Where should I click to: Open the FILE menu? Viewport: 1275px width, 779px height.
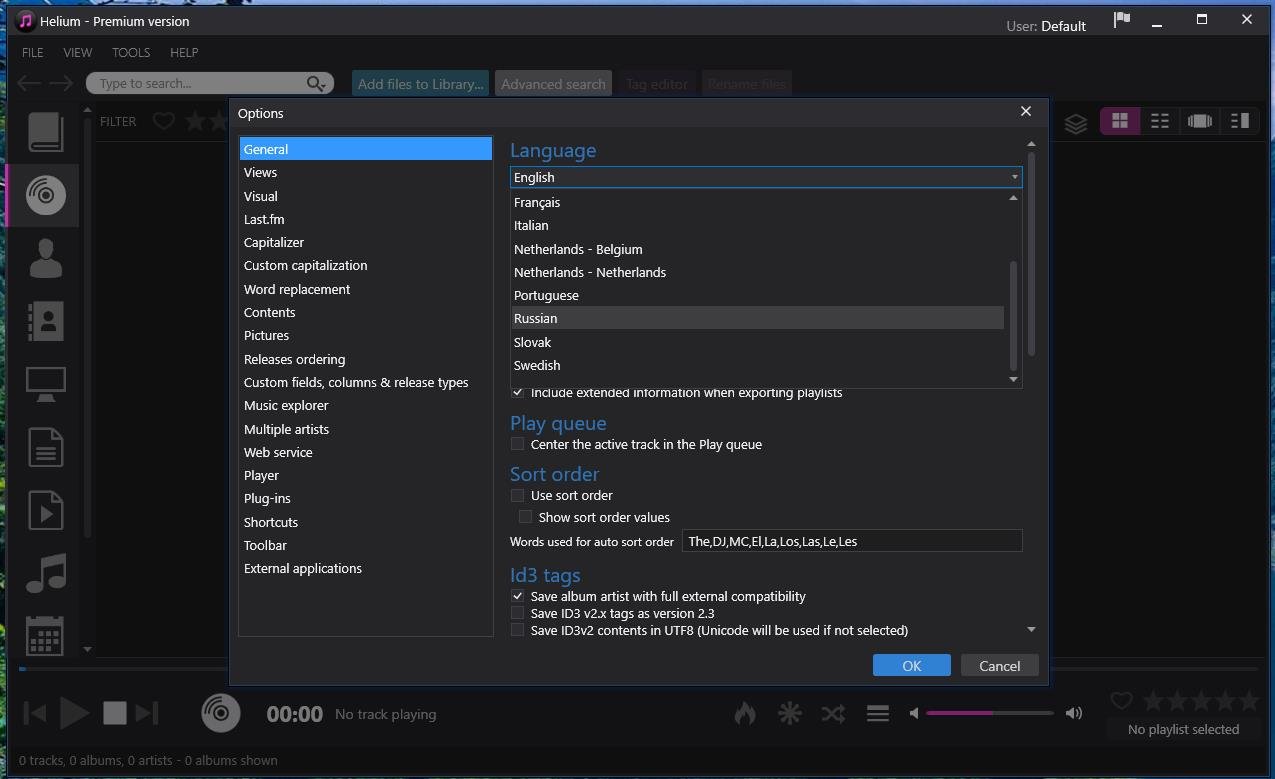[x=32, y=52]
